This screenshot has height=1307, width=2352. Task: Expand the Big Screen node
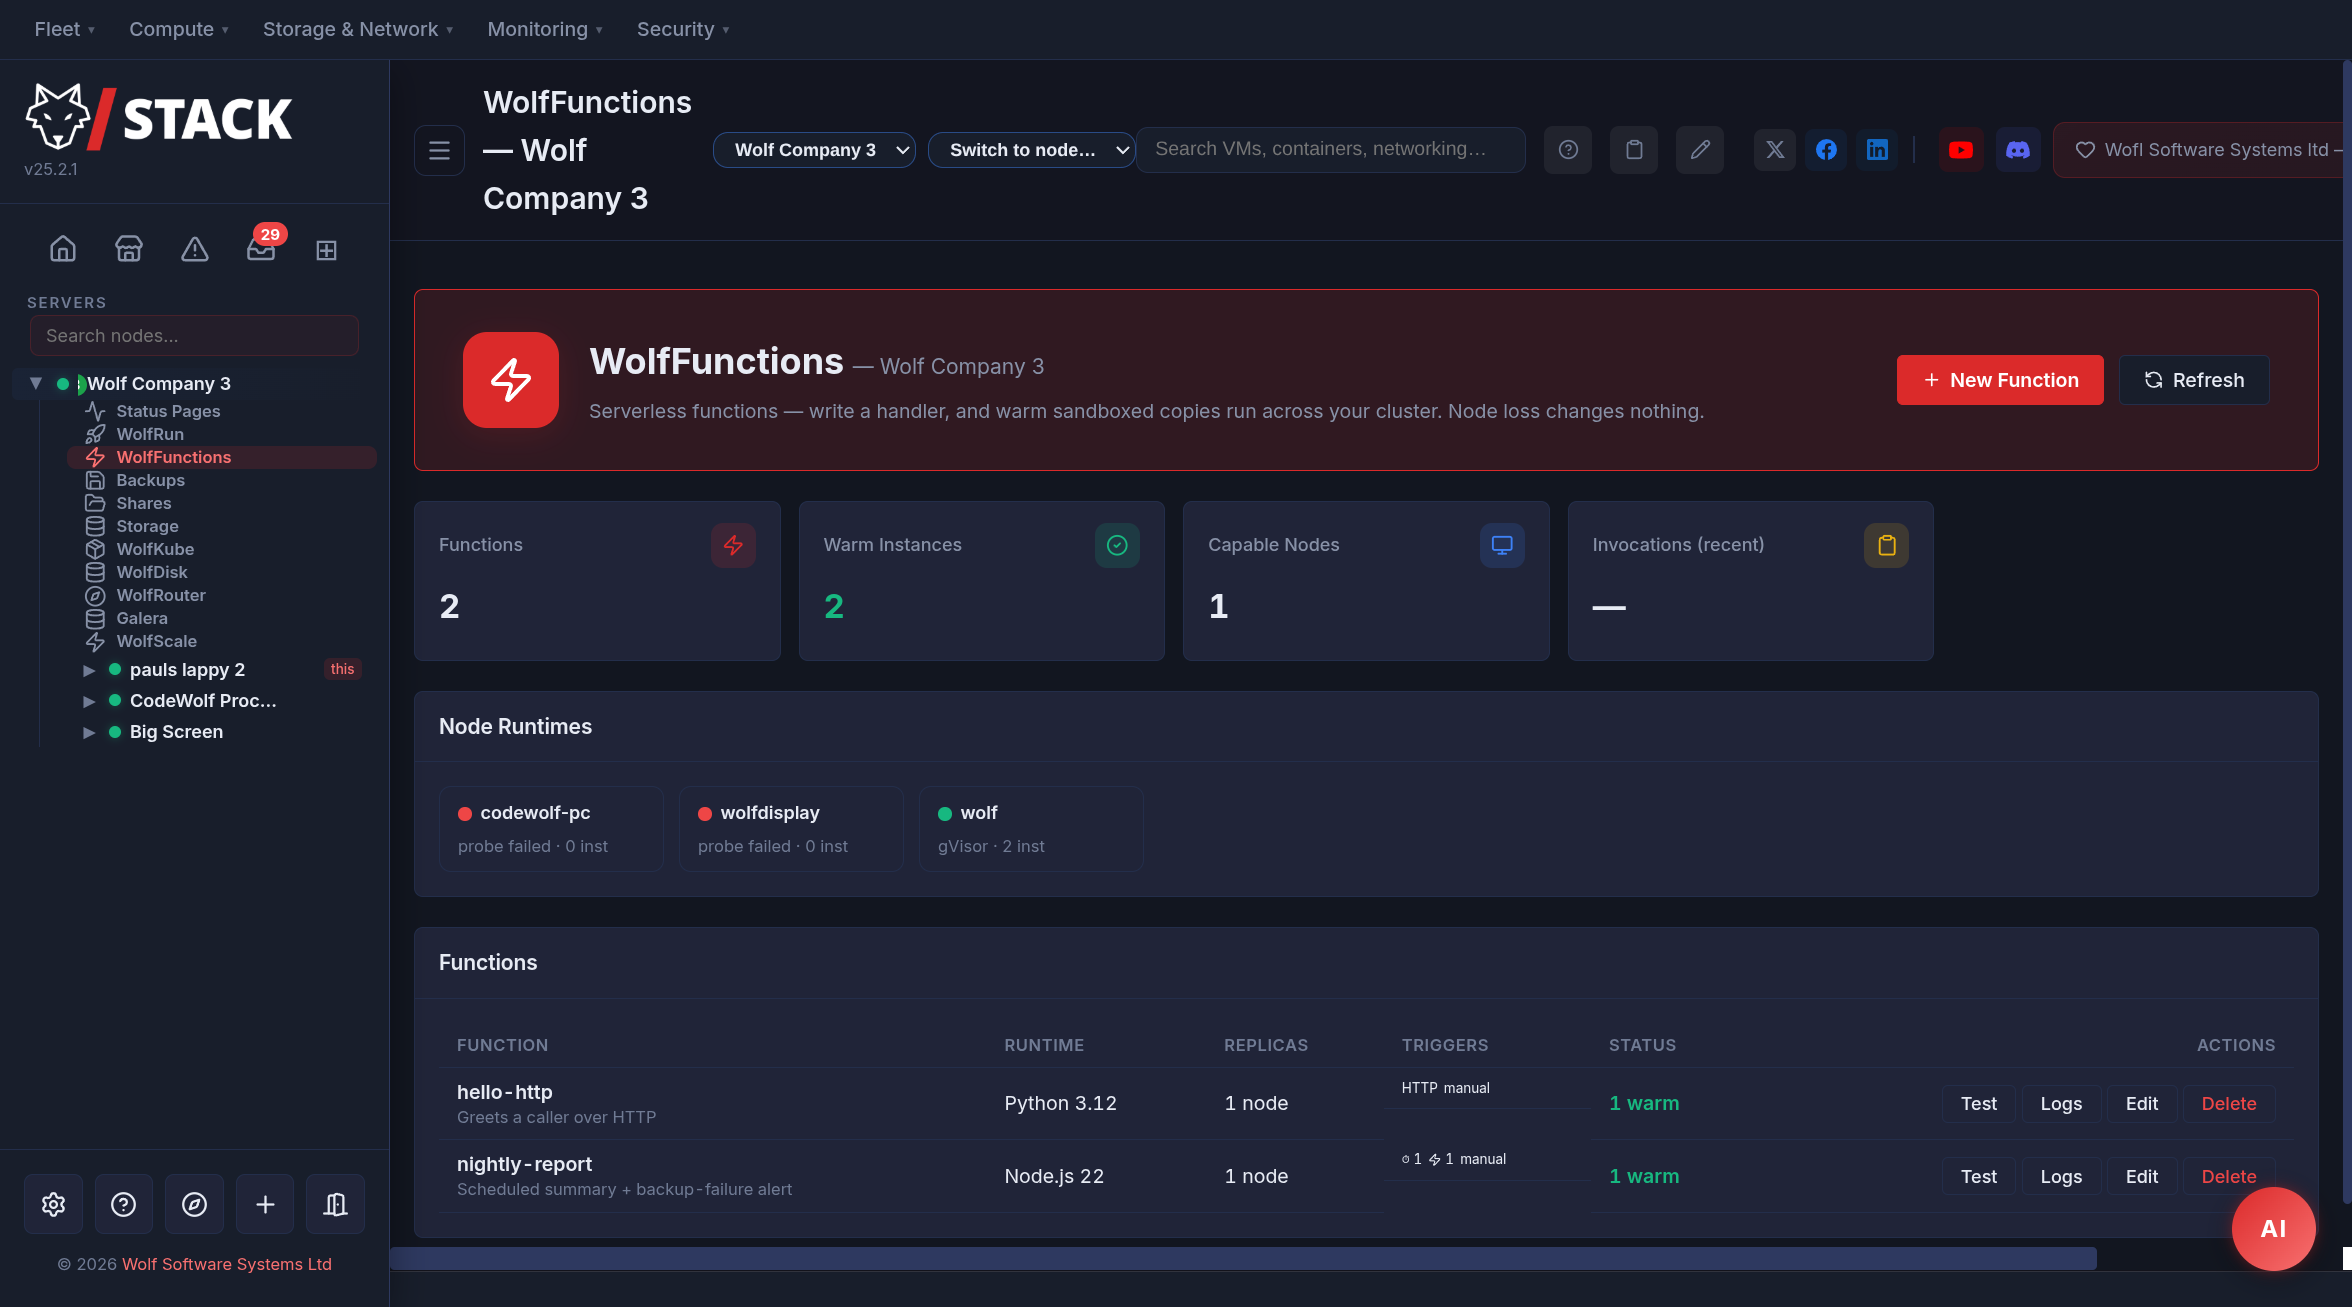pyautogui.click(x=89, y=732)
